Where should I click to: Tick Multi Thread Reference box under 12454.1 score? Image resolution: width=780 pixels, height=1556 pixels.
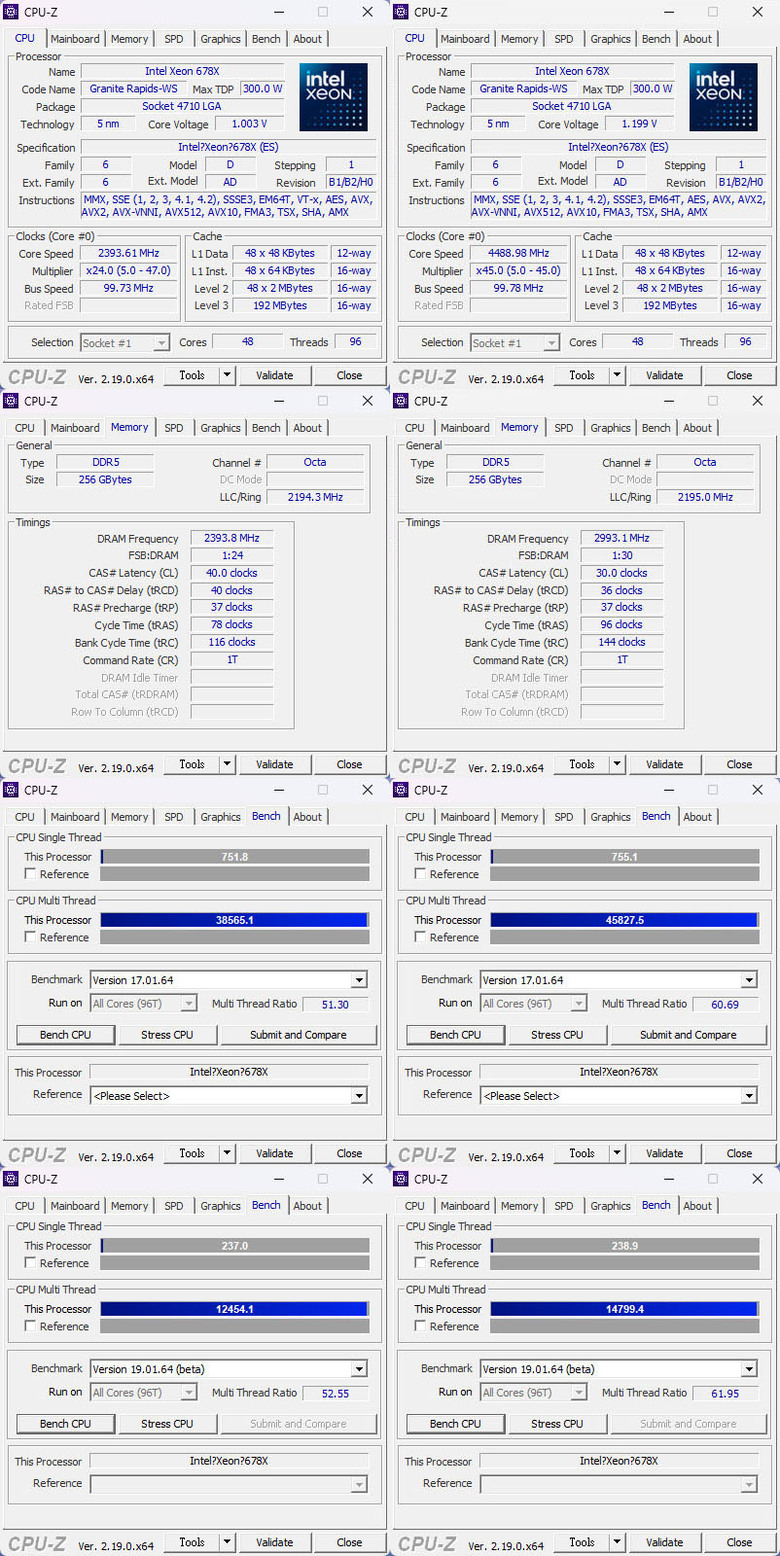click(x=30, y=1326)
